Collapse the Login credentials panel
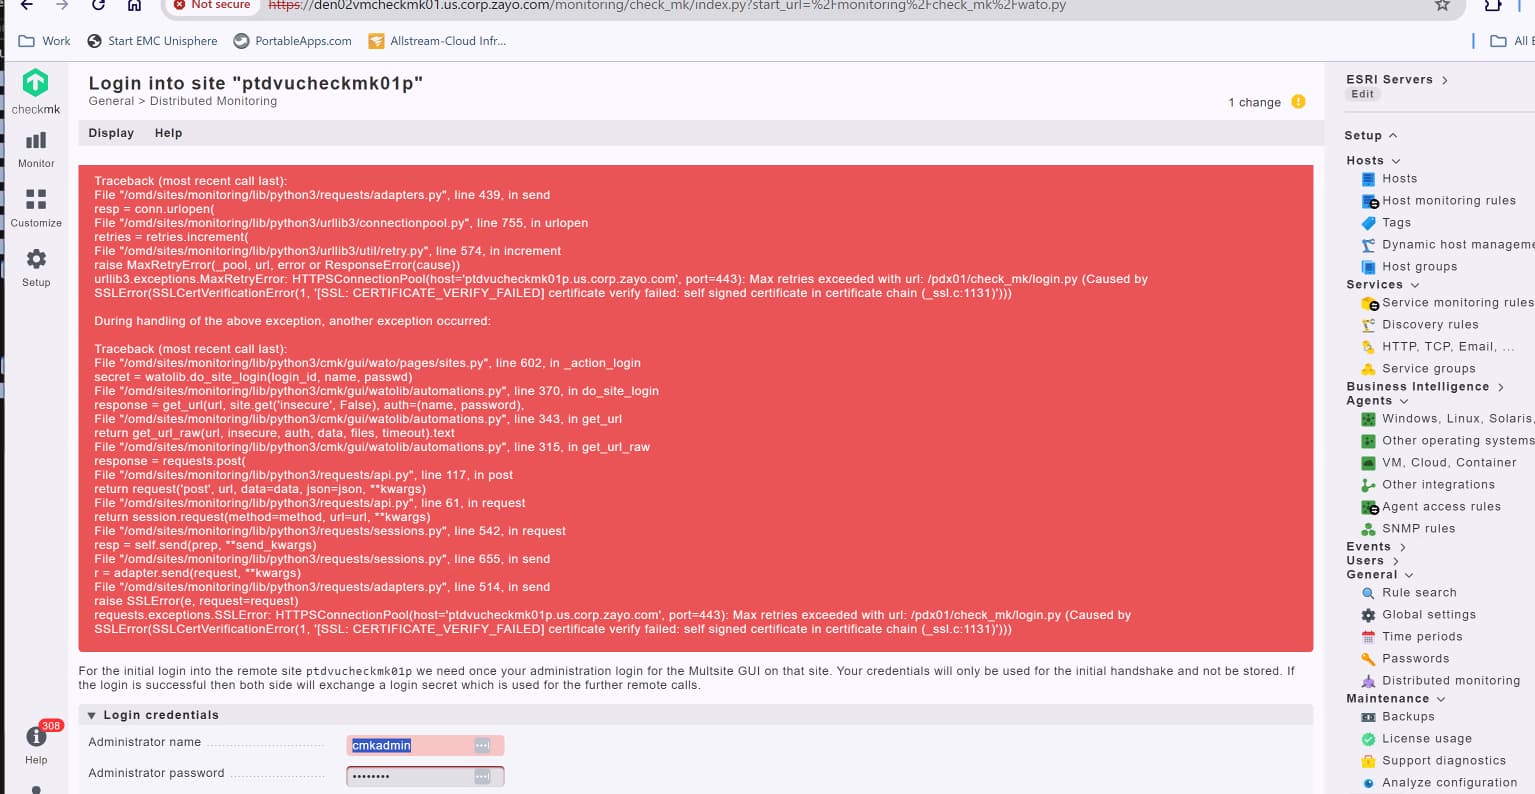This screenshot has height=794, width=1535. tap(91, 714)
